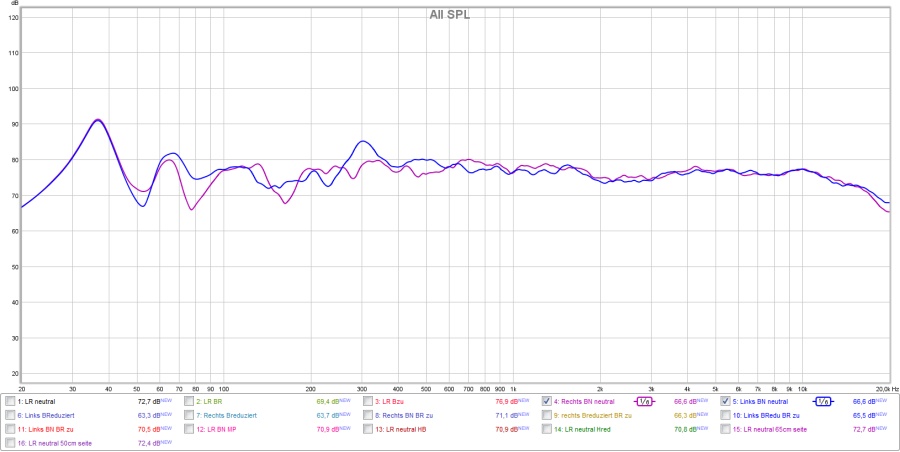The height and width of the screenshot is (452, 900).
Task: Show the '12: LR BN MP' trace
Action: 189,429
